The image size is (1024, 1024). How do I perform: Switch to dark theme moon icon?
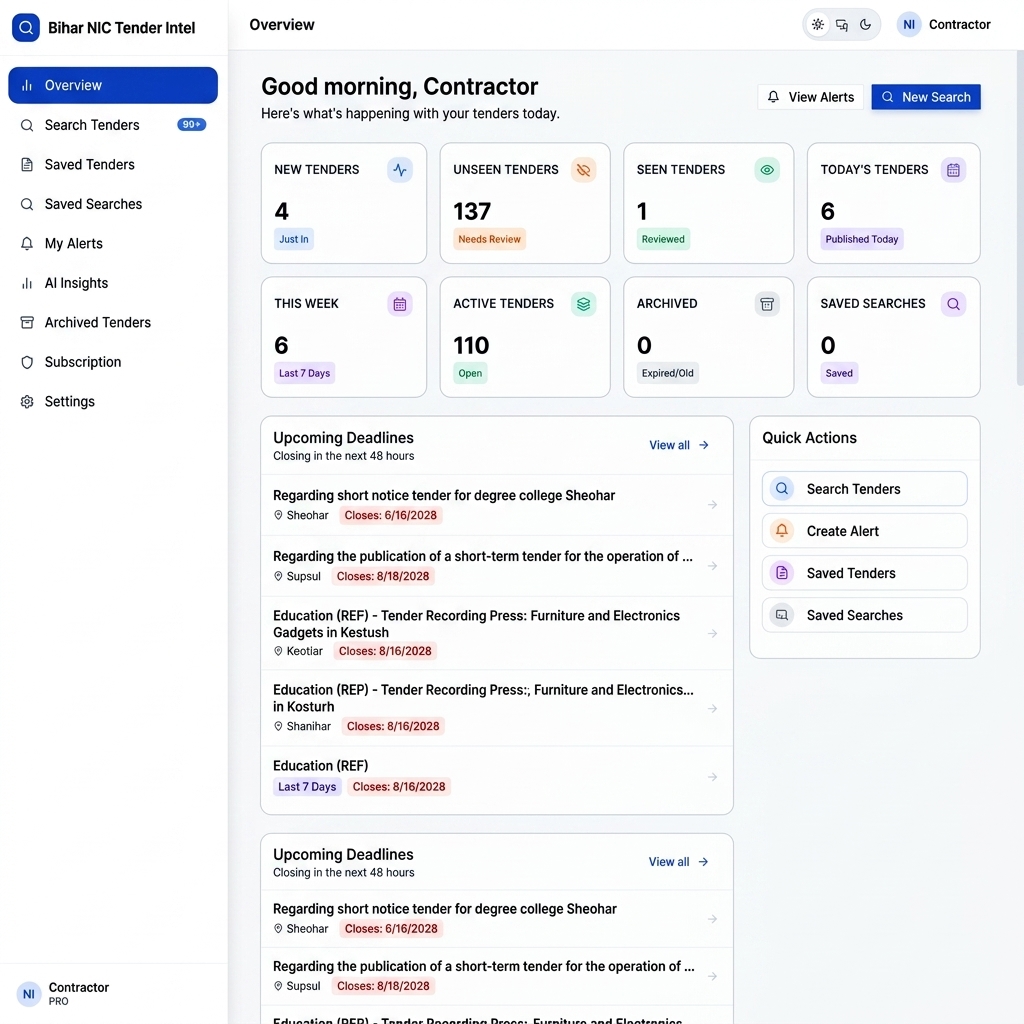(865, 25)
